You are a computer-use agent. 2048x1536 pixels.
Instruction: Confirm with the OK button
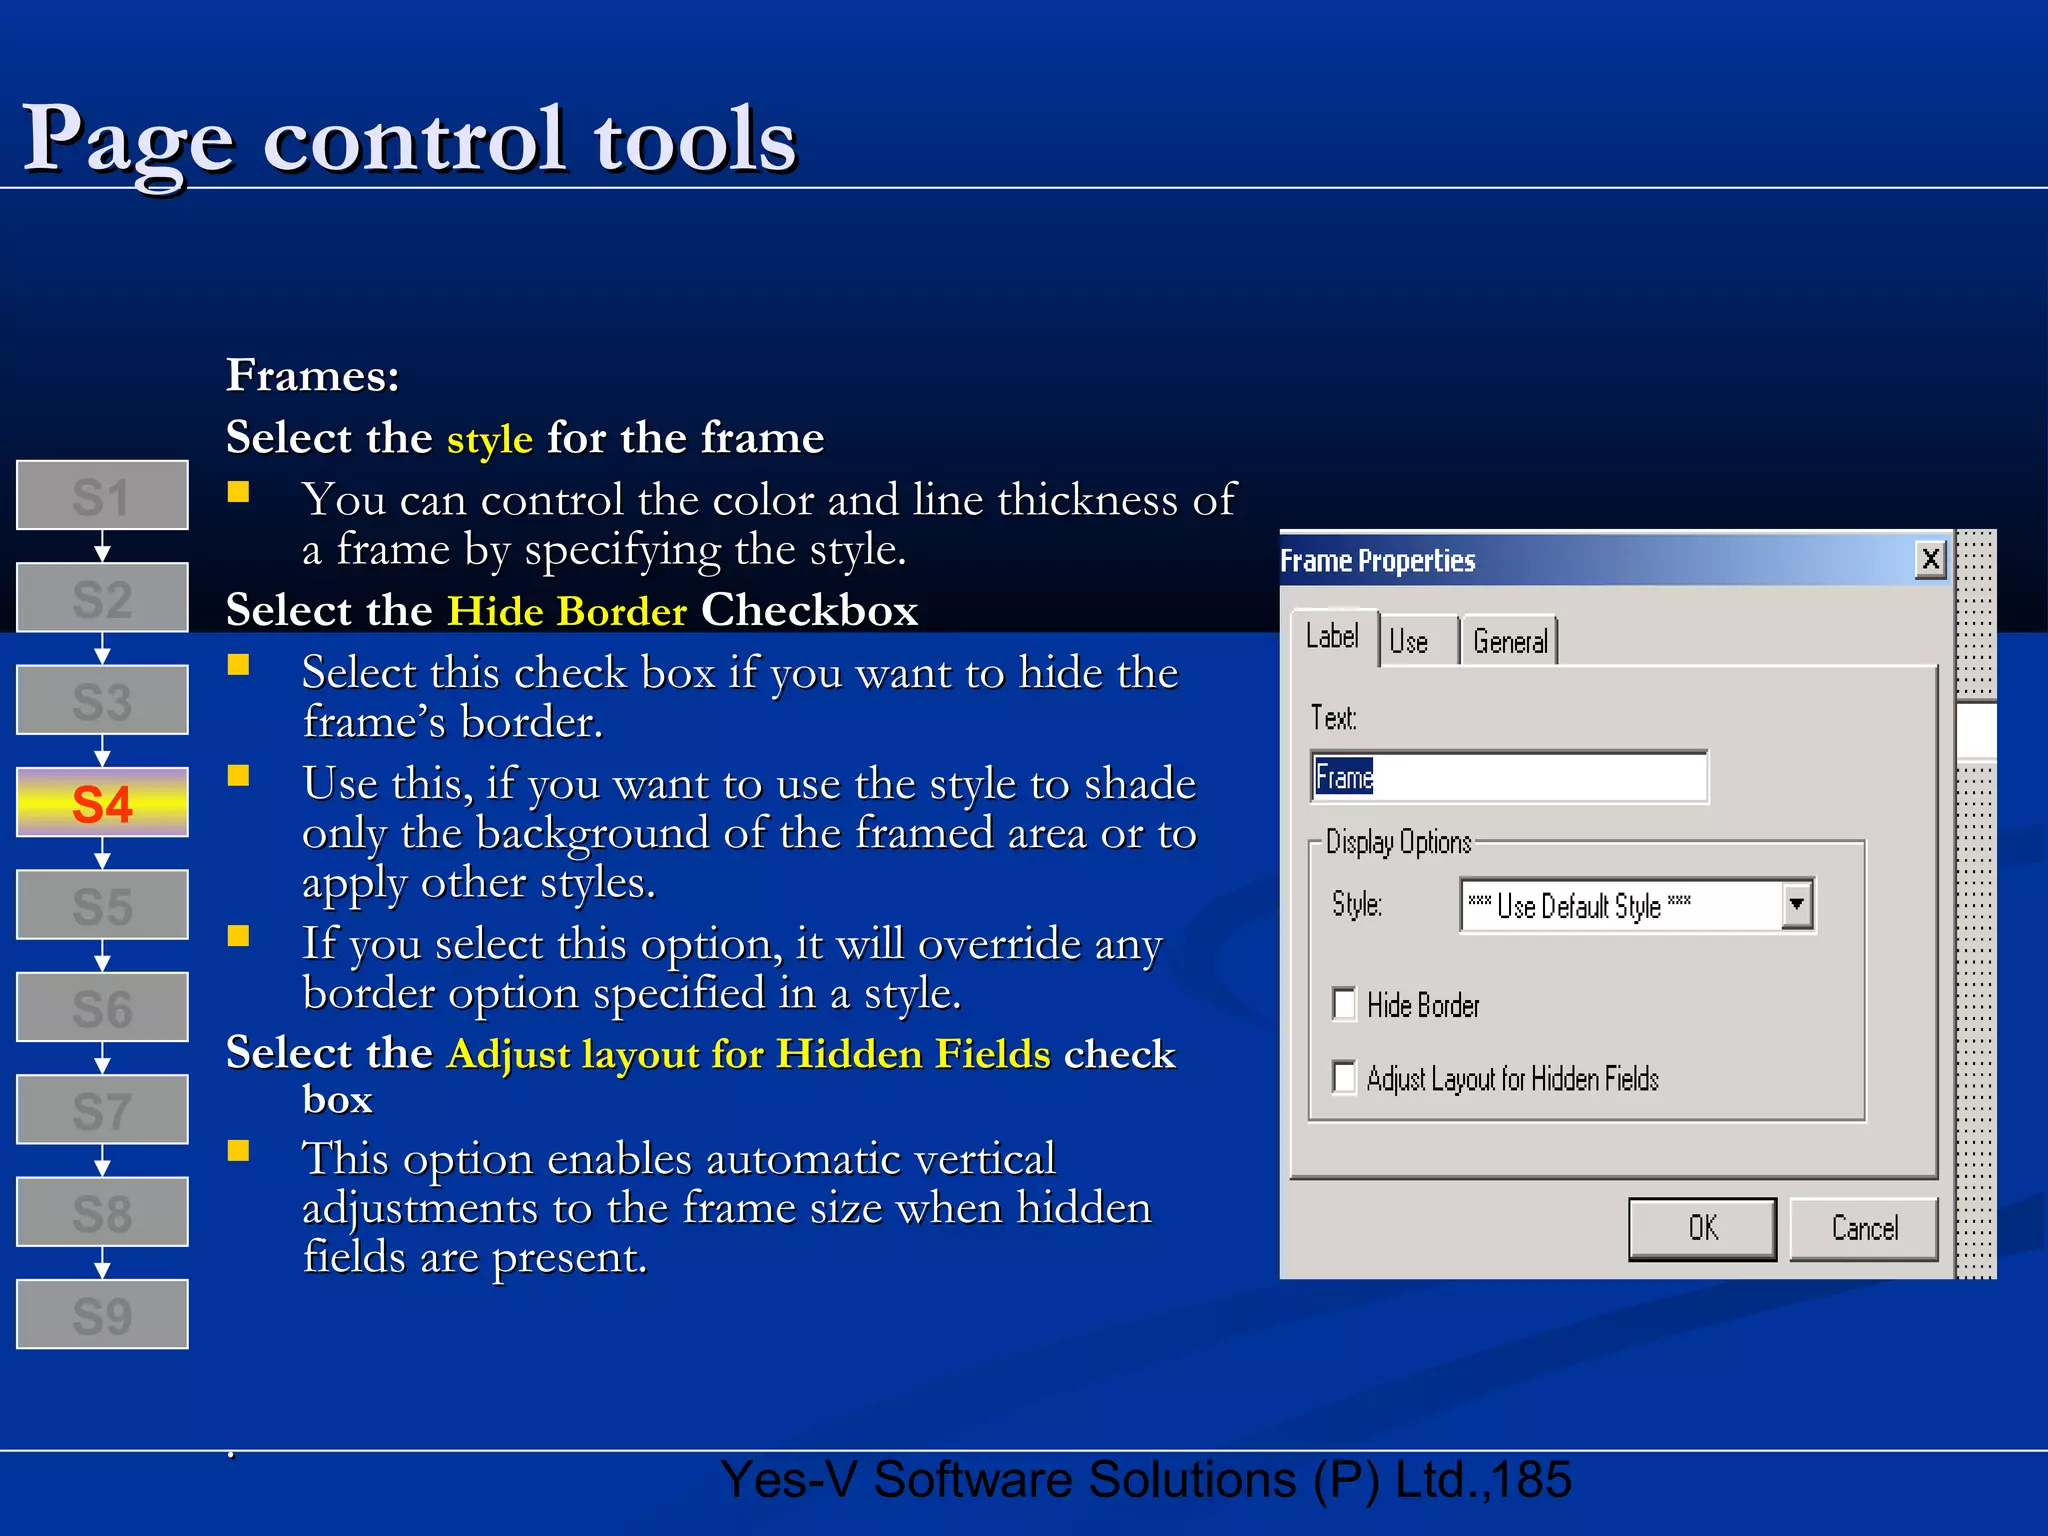[x=1702, y=1228]
